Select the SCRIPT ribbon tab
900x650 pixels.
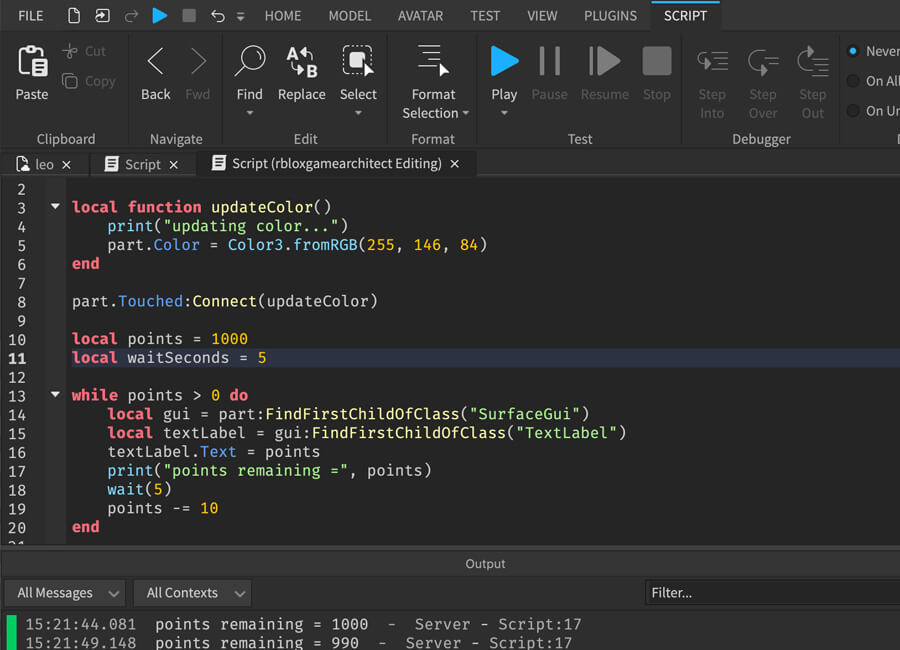[x=685, y=16]
